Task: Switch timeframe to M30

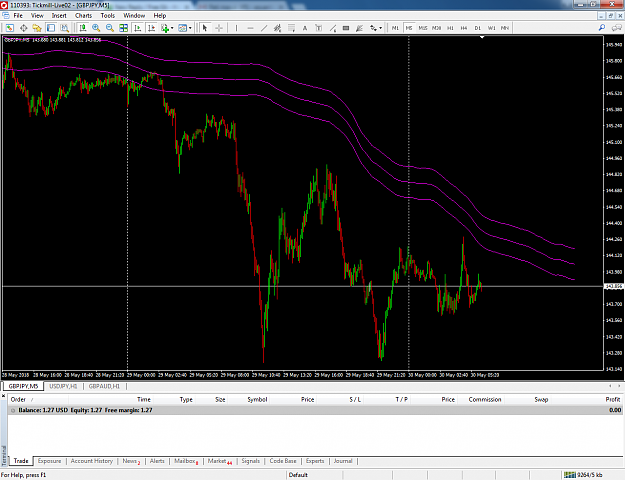Action: (436, 28)
